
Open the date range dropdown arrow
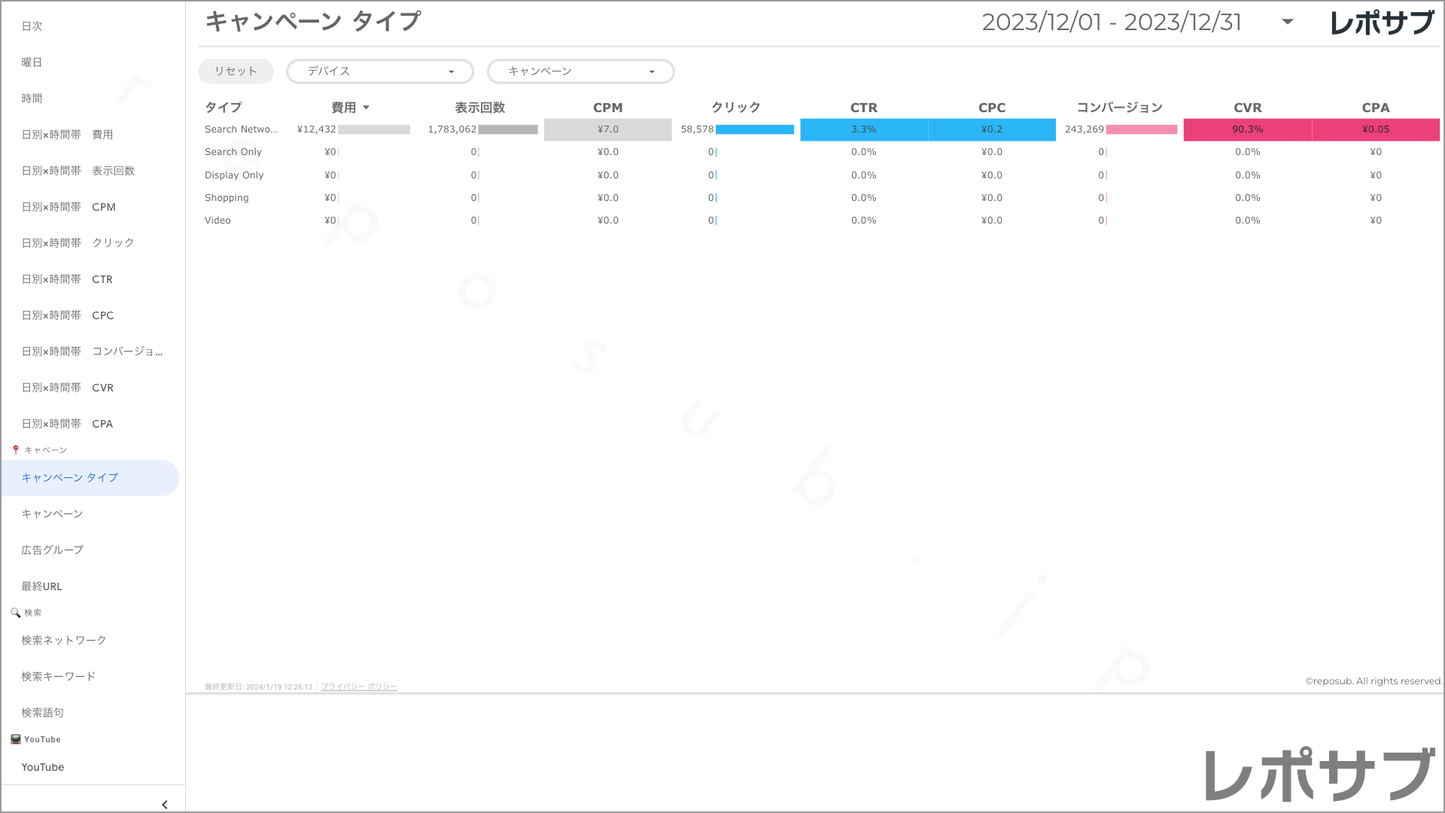tap(1287, 22)
